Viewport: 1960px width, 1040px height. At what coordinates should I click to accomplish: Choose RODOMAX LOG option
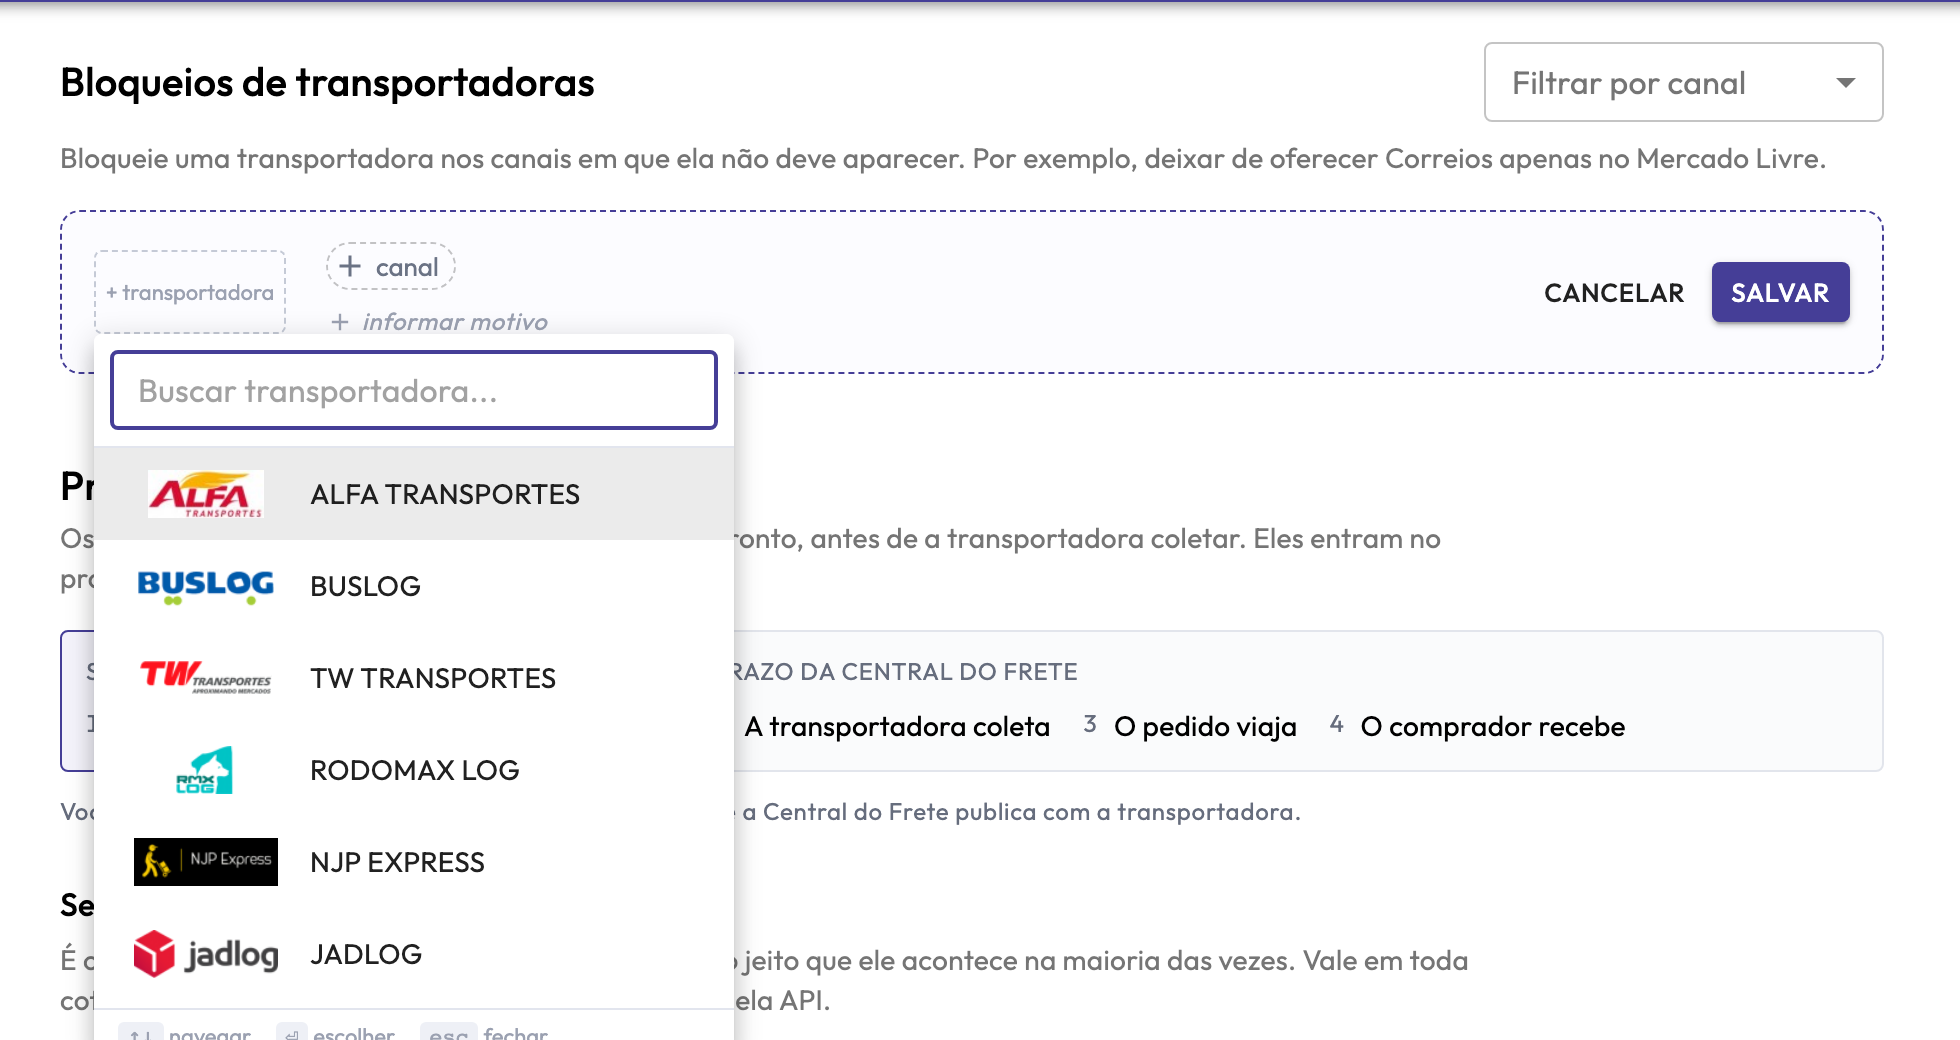414,770
